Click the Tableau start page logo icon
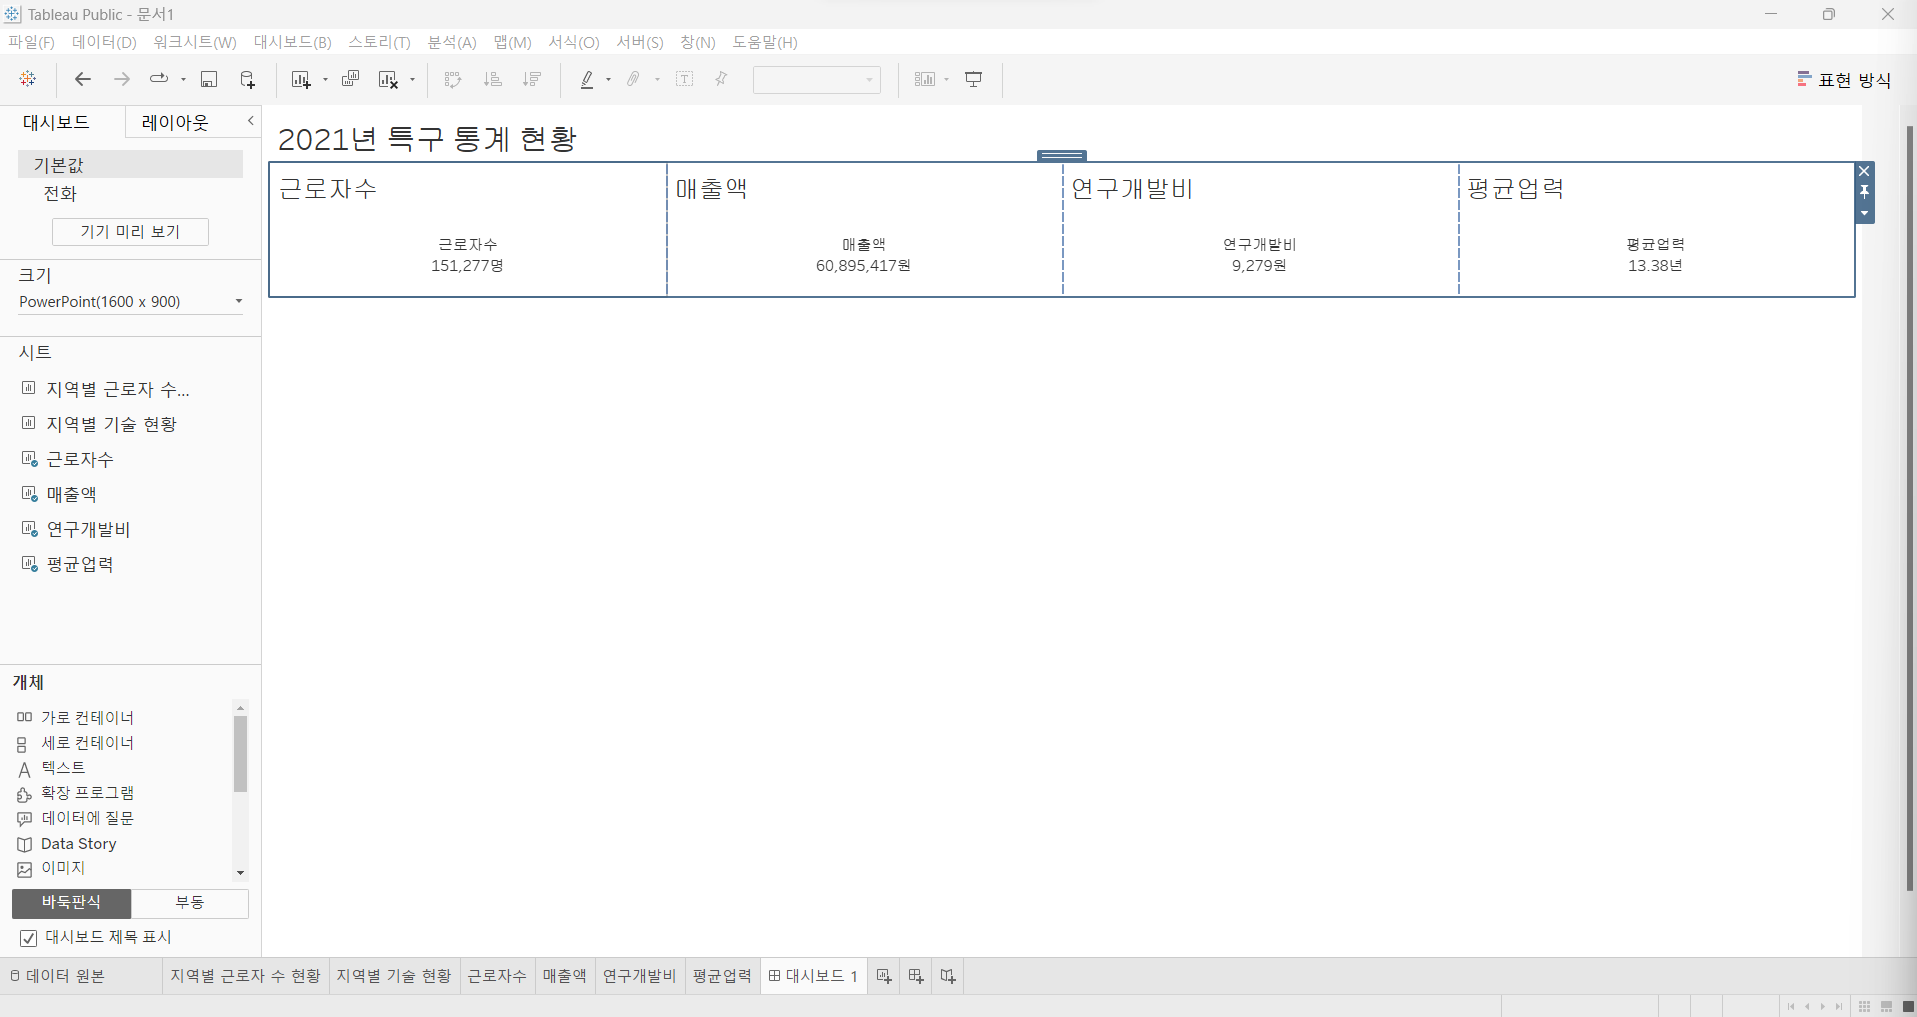Viewport: 1917px width, 1017px height. coord(28,79)
